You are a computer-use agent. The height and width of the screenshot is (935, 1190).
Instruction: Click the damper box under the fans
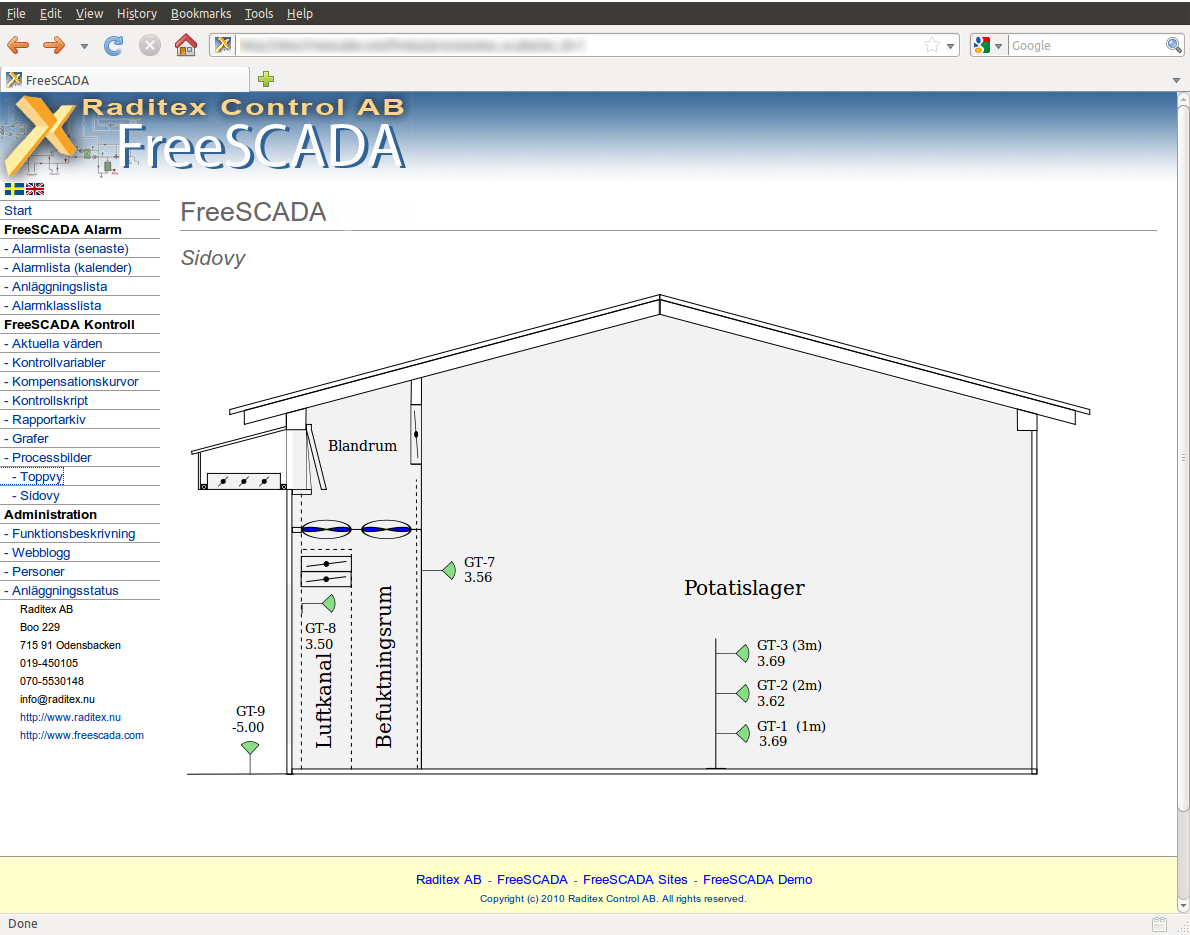coord(326,571)
